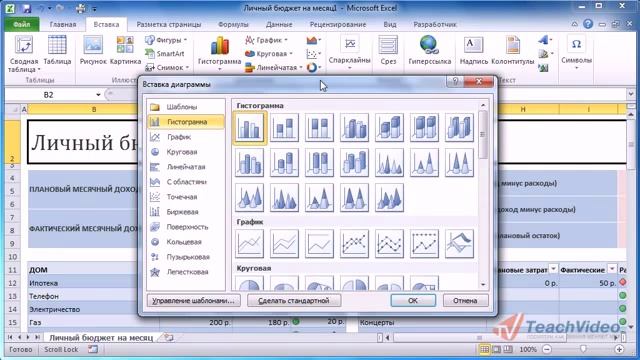
Task: Choose Линейчатая in the chart type list
Action: point(185,167)
